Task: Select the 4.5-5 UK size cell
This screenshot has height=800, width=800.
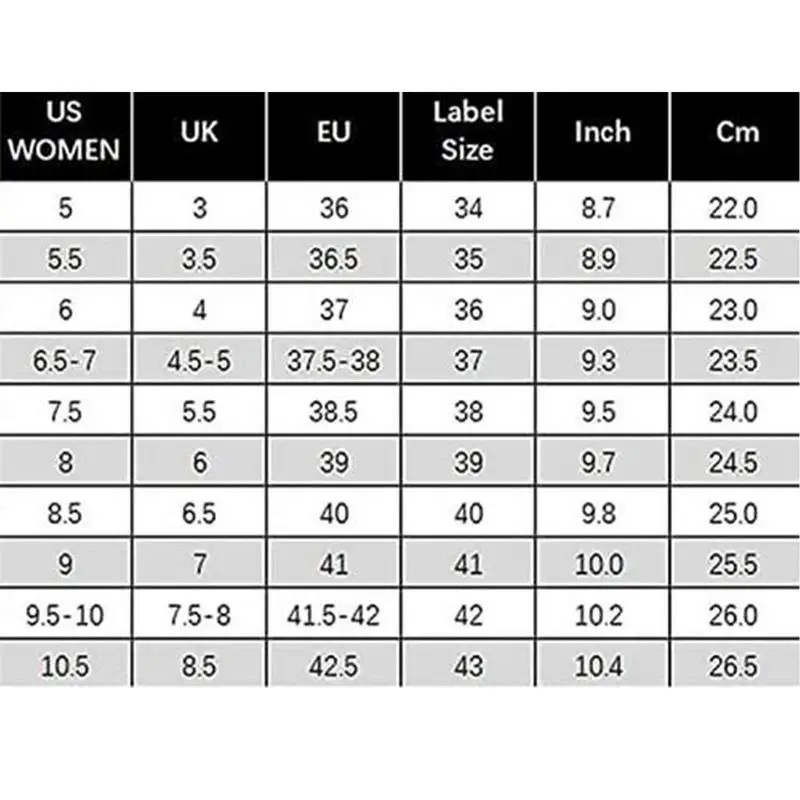Action: (x=199, y=360)
